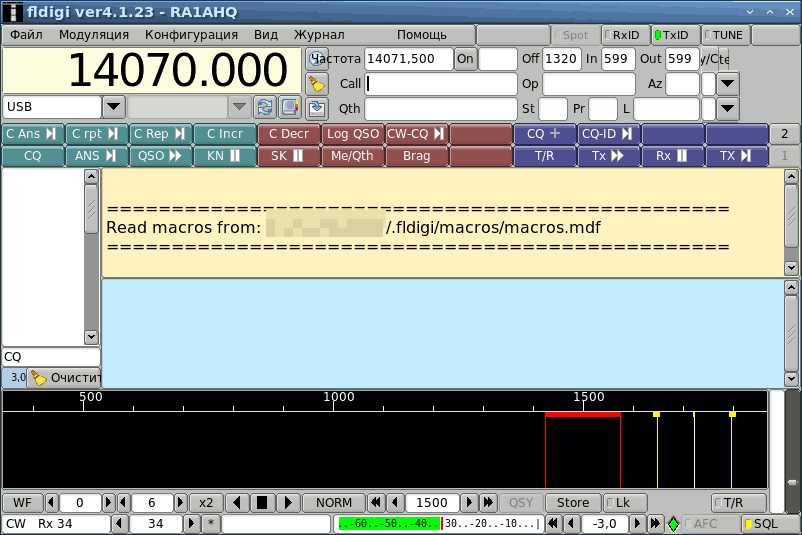This screenshot has width=802, height=535.
Task: Open the Конфигурация menu
Action: pos(191,35)
